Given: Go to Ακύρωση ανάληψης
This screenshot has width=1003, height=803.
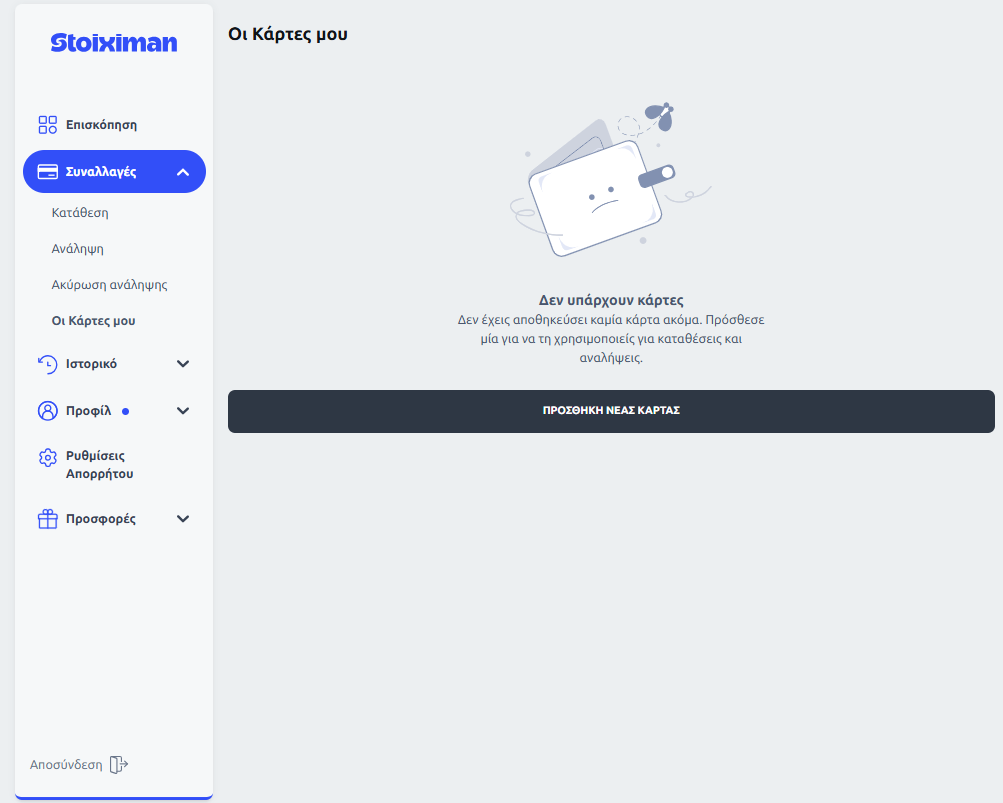Looking at the screenshot, I should (x=109, y=285).
